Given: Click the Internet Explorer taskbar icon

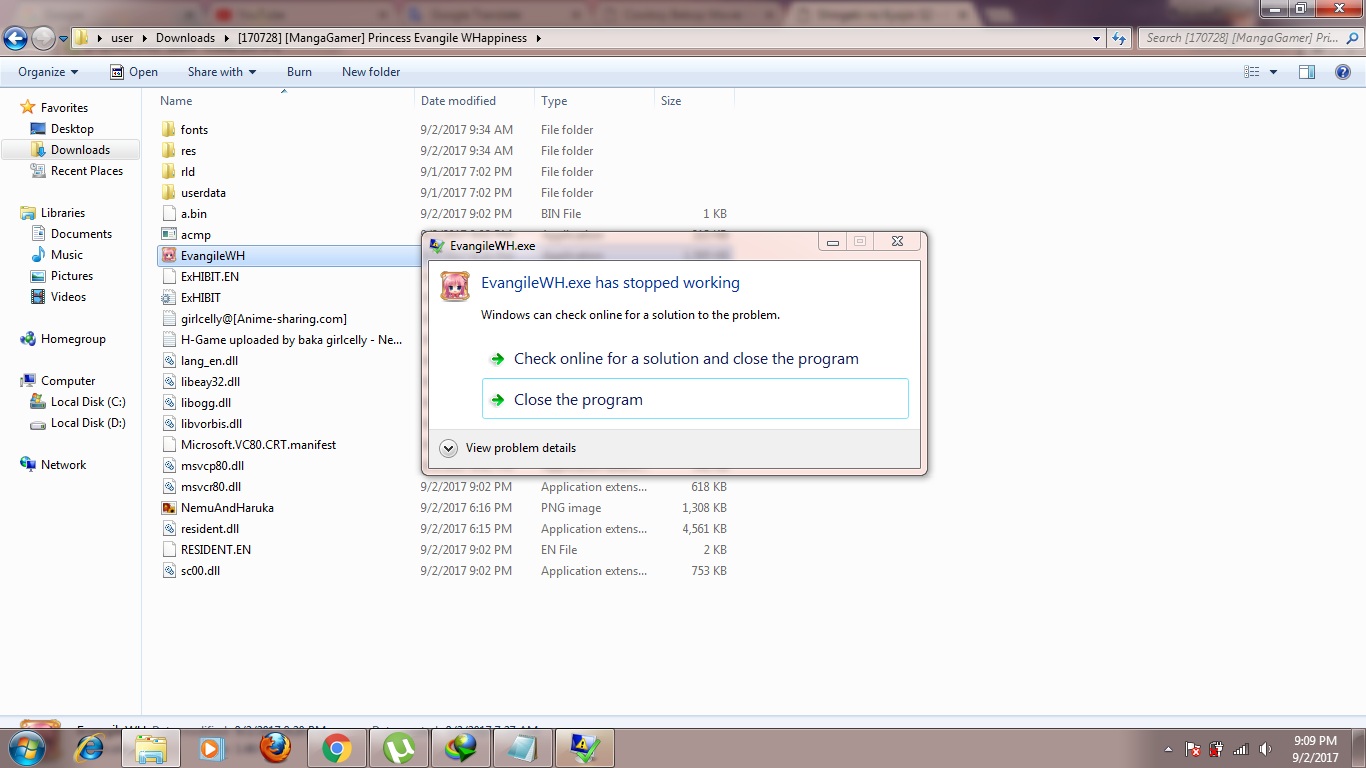Looking at the screenshot, I should (x=90, y=748).
